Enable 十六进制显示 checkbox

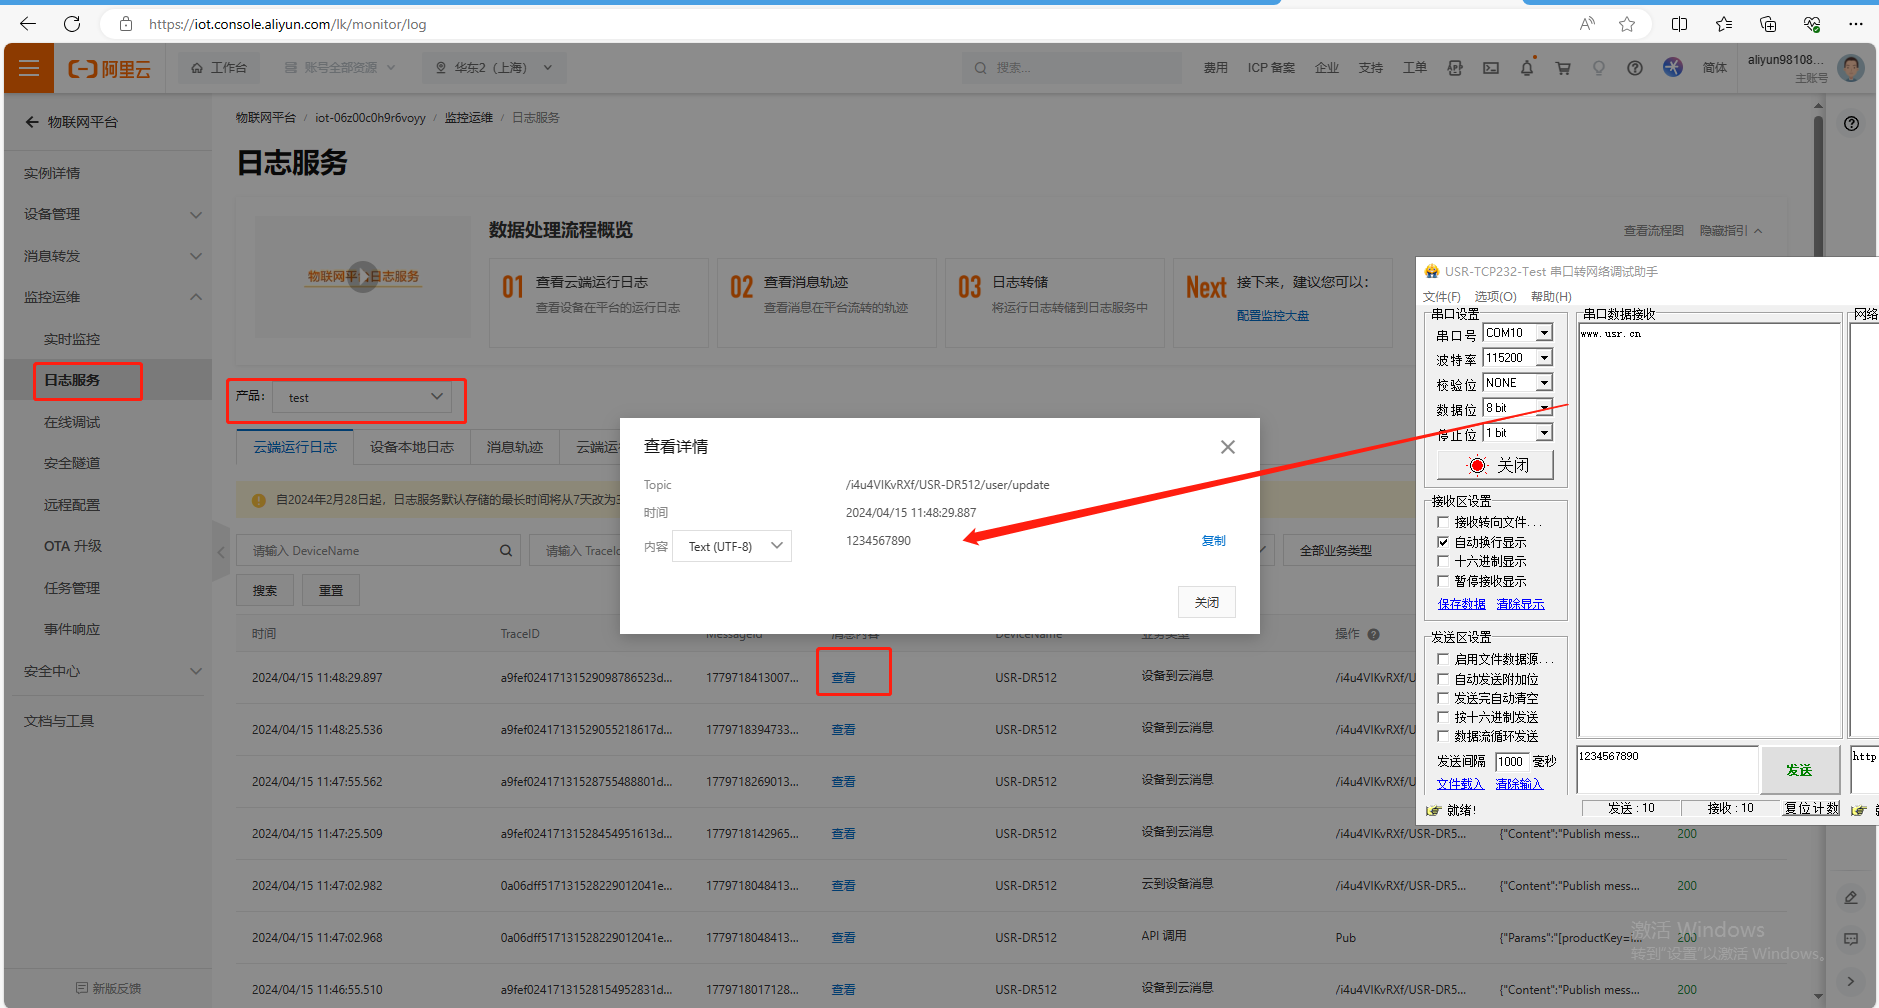click(1443, 561)
